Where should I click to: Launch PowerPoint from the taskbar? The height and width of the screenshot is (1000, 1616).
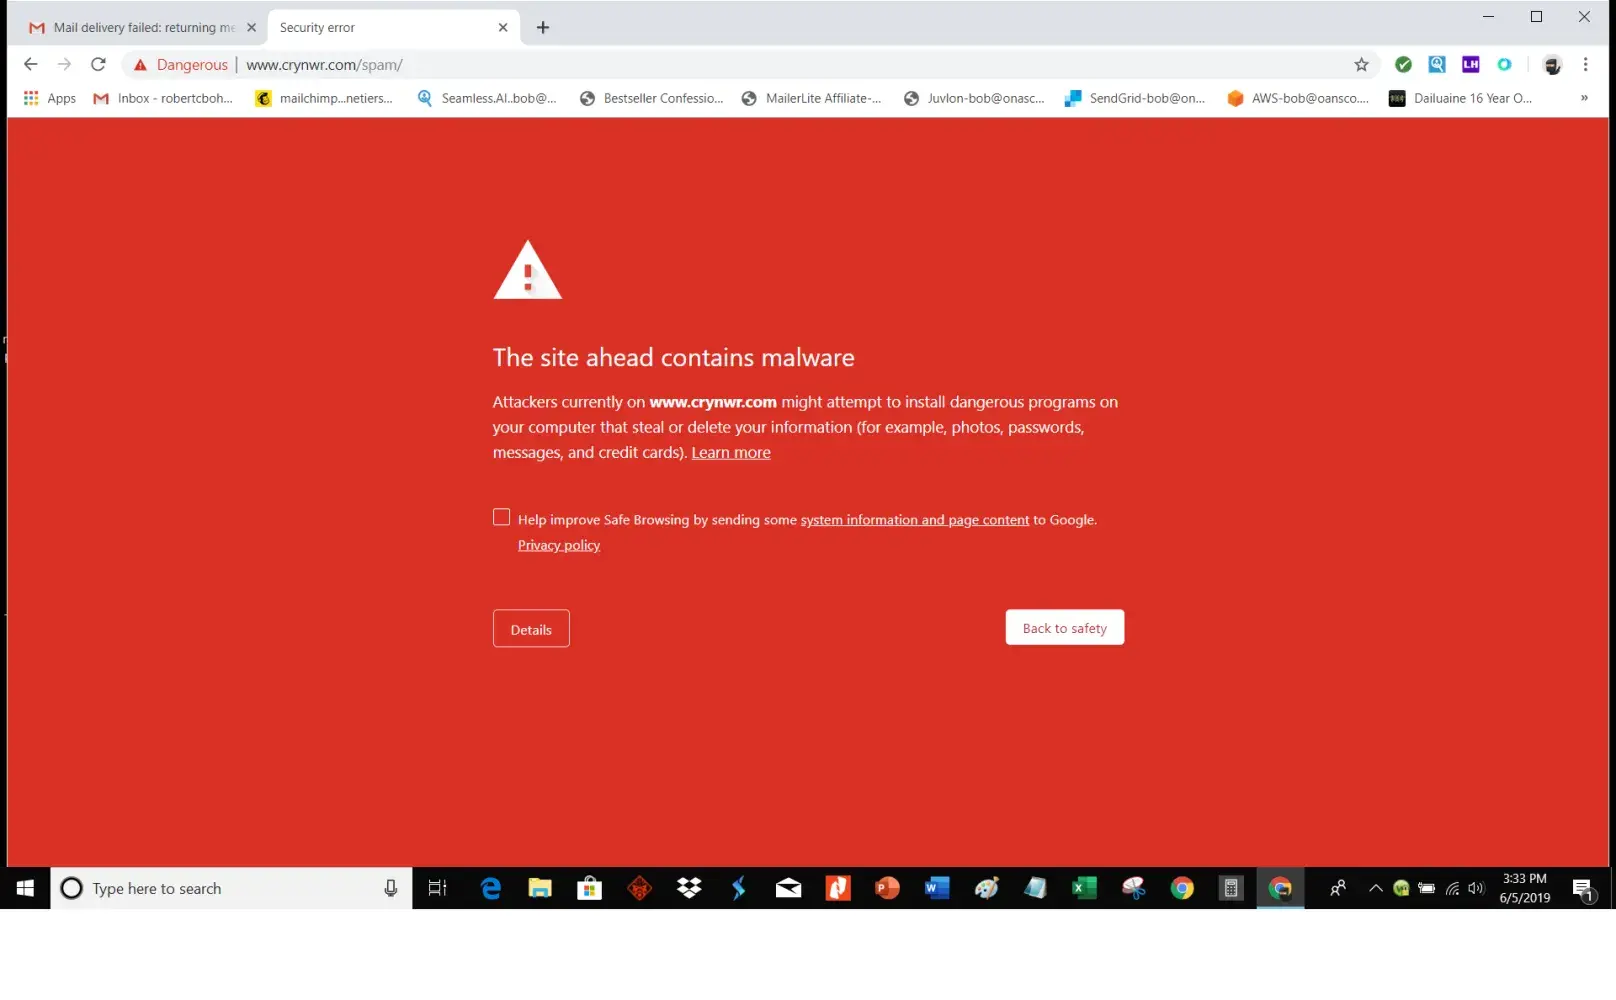tap(887, 888)
